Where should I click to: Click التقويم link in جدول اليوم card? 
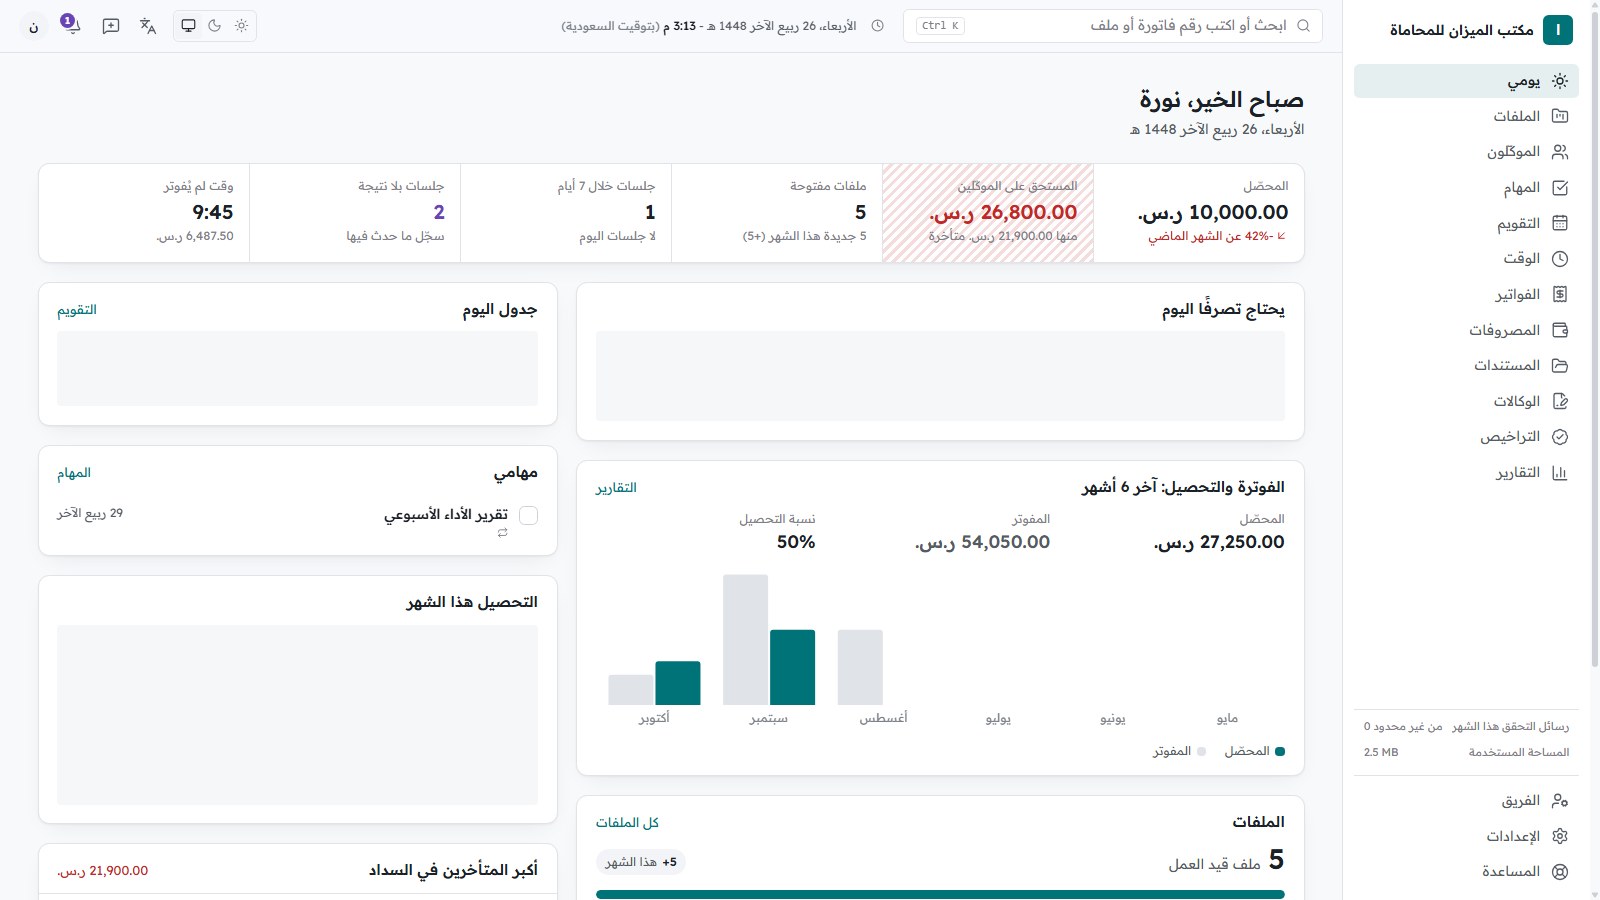pyautogui.click(x=77, y=310)
